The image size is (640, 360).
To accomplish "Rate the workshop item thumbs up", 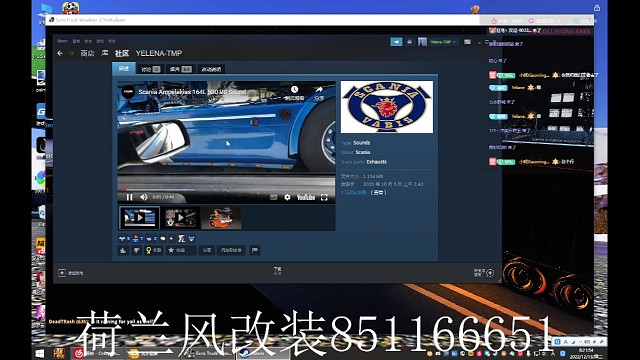I will (x=123, y=250).
